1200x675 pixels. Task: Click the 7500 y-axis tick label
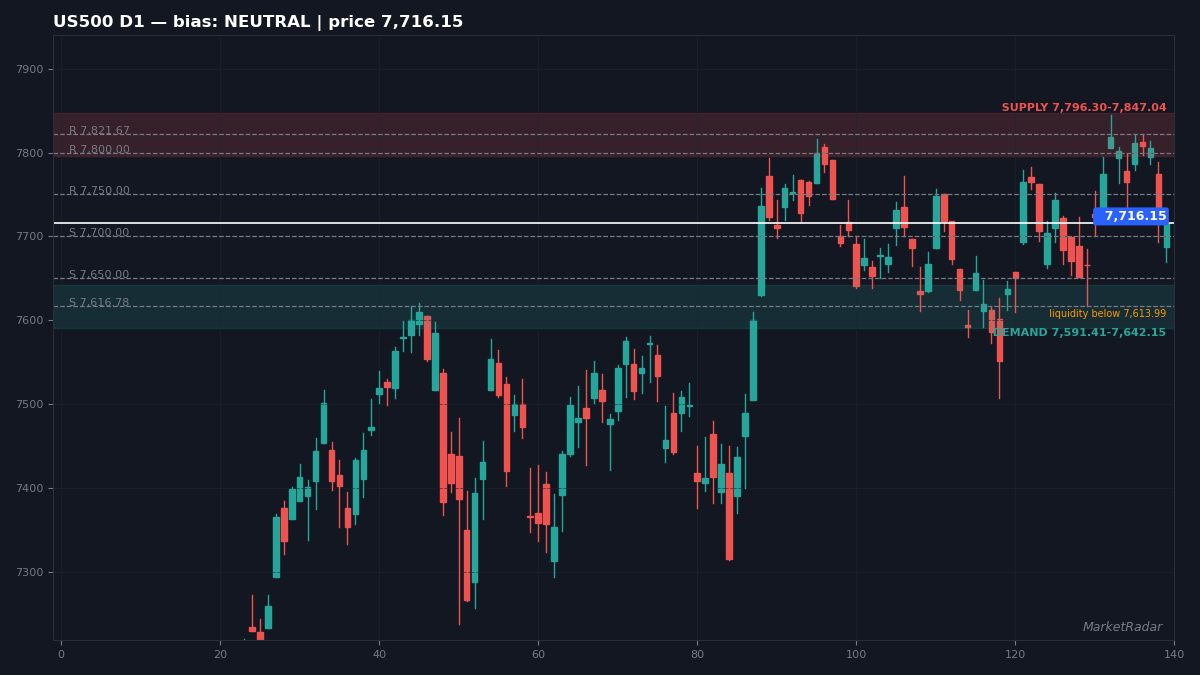[x=30, y=405]
